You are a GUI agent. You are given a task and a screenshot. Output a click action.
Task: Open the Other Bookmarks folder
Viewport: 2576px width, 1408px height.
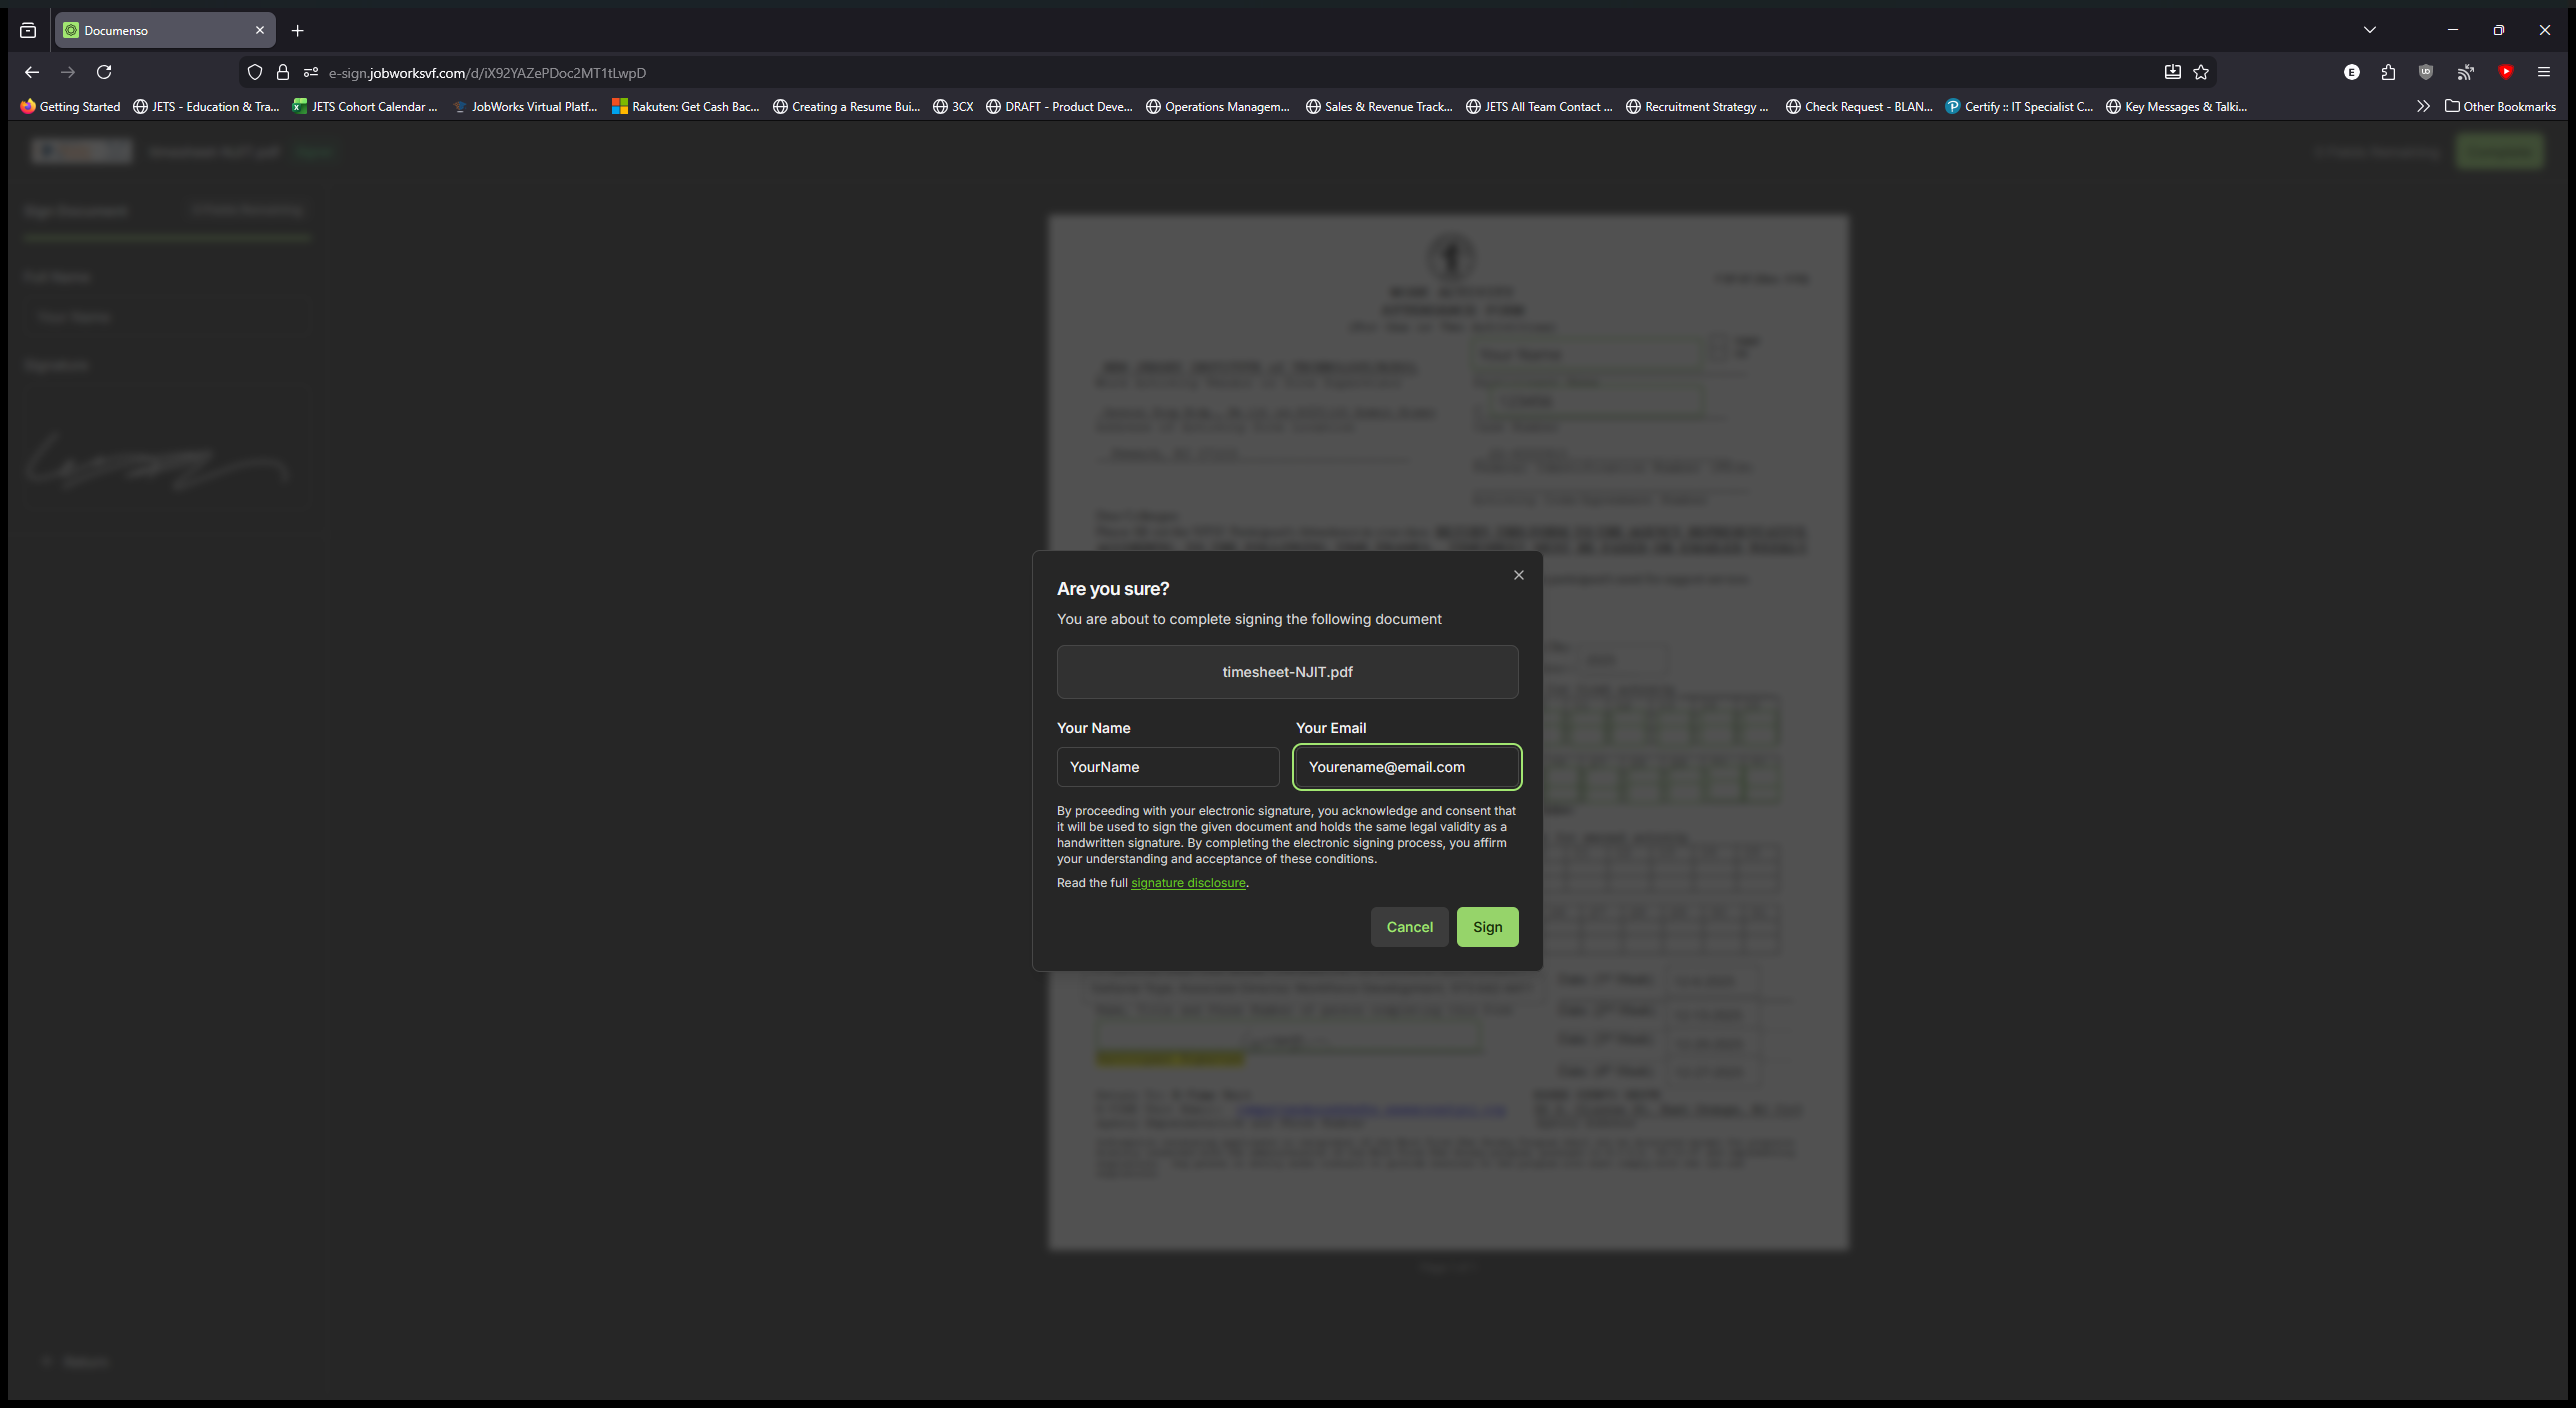[x=2500, y=106]
